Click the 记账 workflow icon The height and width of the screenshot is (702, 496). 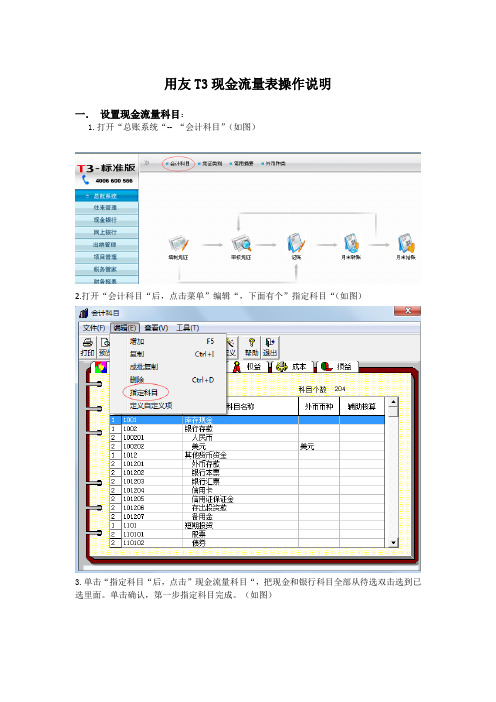click(x=296, y=243)
